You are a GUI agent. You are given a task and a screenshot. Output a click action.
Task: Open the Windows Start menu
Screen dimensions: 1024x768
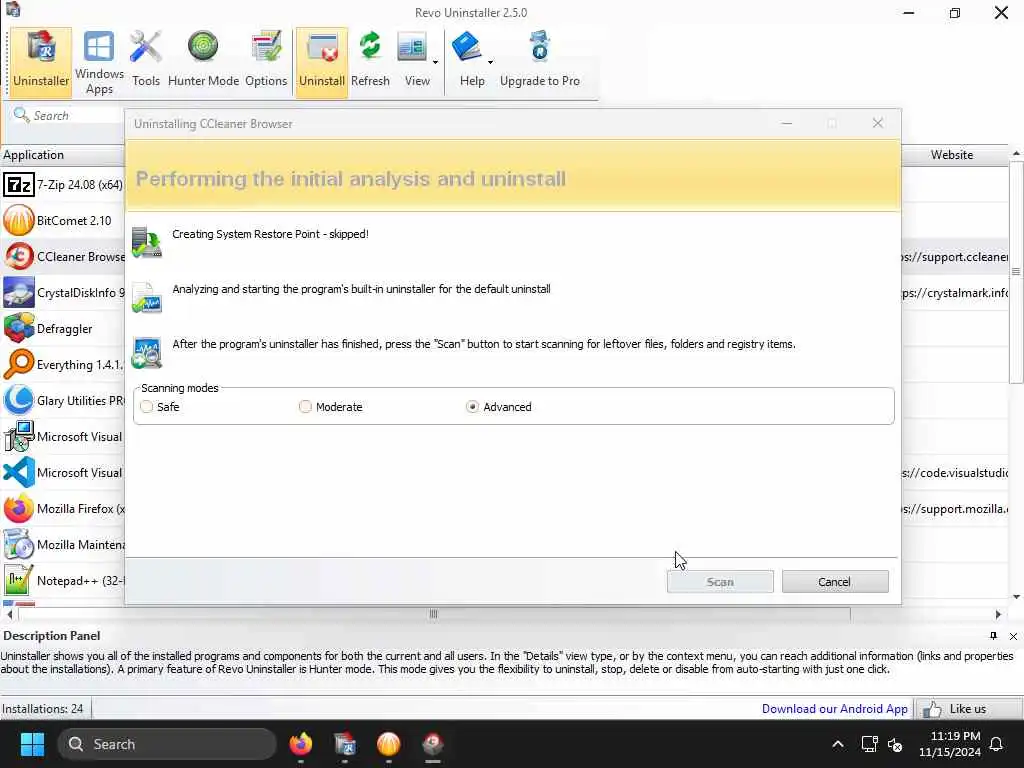[32, 744]
